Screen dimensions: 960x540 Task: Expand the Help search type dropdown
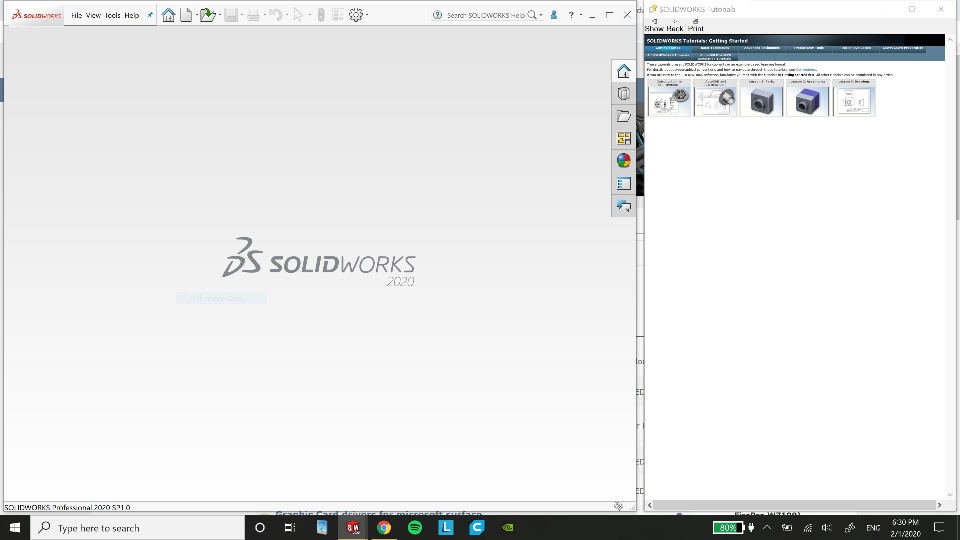(x=541, y=15)
